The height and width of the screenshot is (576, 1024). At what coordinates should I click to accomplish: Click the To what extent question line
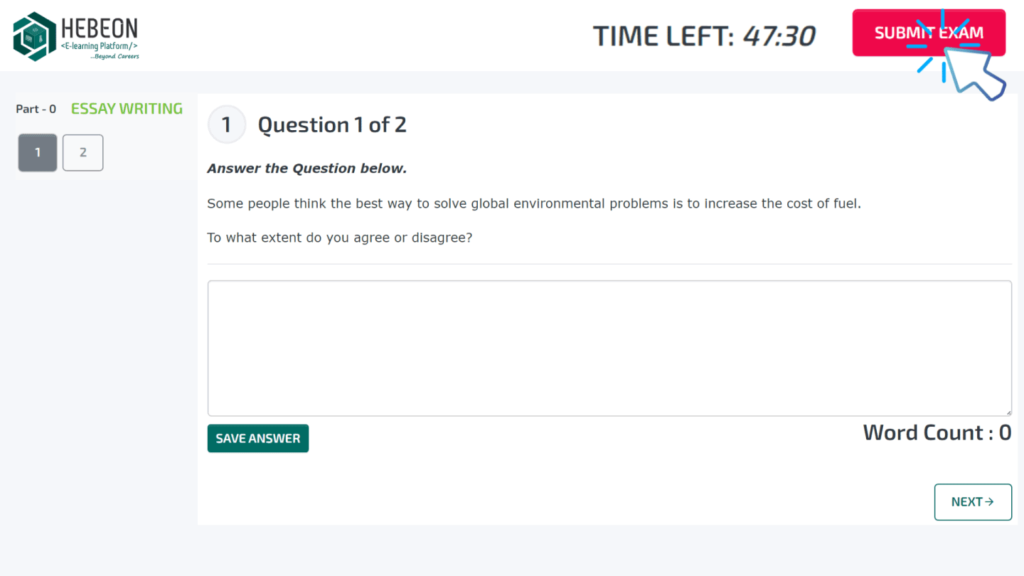(x=339, y=238)
